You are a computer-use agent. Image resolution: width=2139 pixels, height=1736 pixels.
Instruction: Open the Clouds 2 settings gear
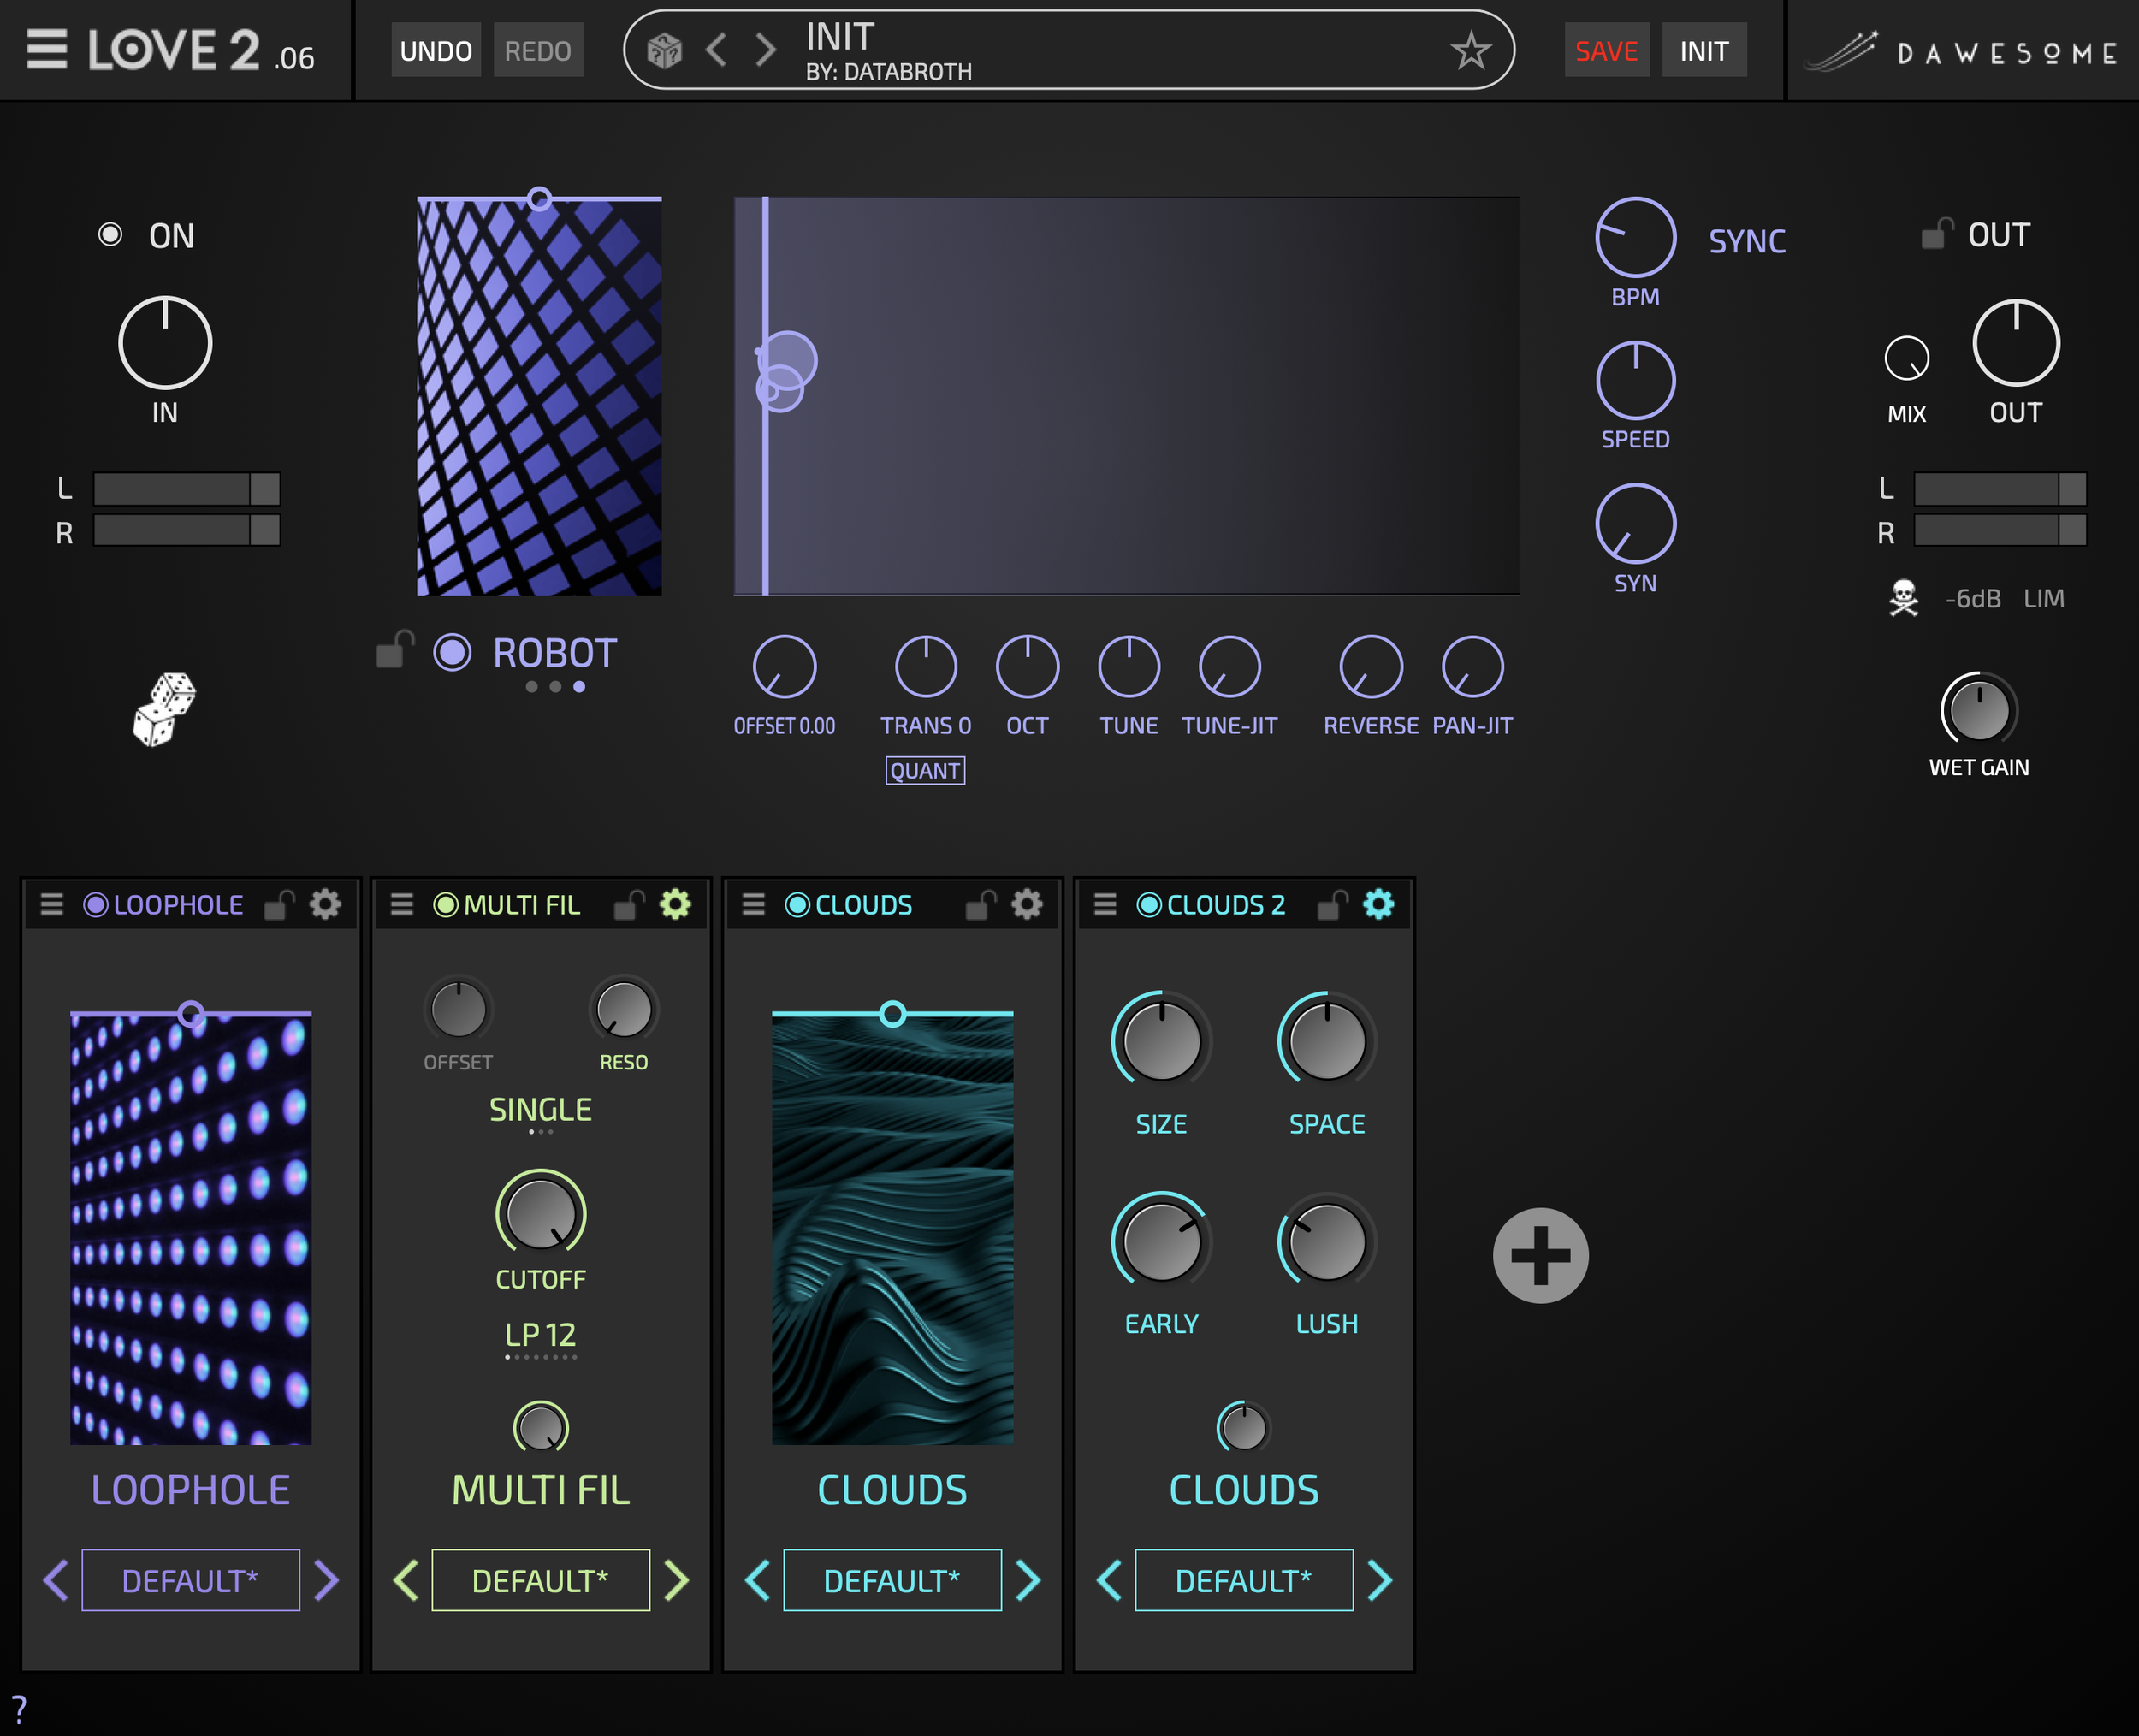(x=1378, y=904)
